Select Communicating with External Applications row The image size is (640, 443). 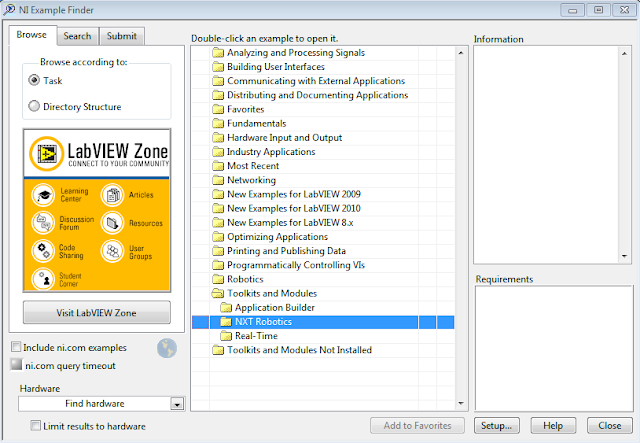click(x=323, y=81)
